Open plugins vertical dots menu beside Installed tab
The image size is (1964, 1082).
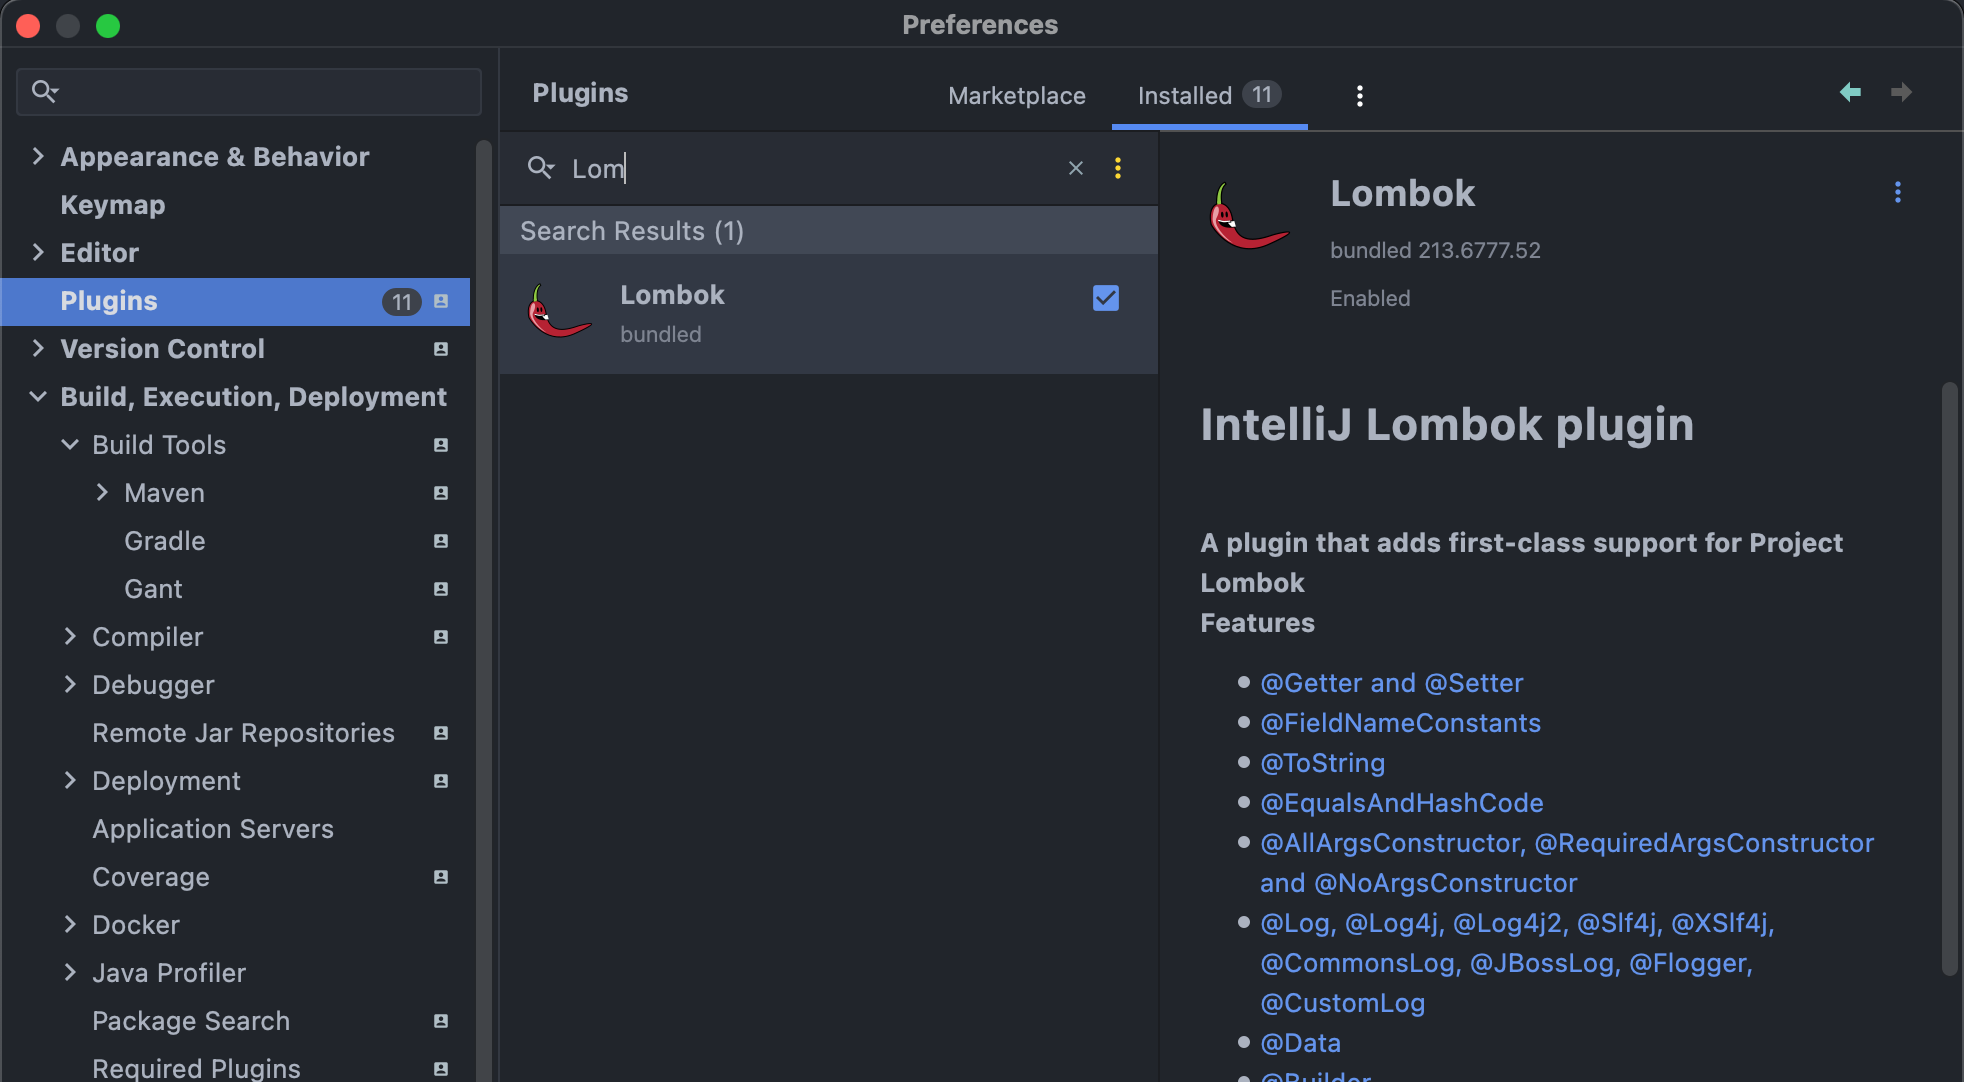[x=1359, y=96]
